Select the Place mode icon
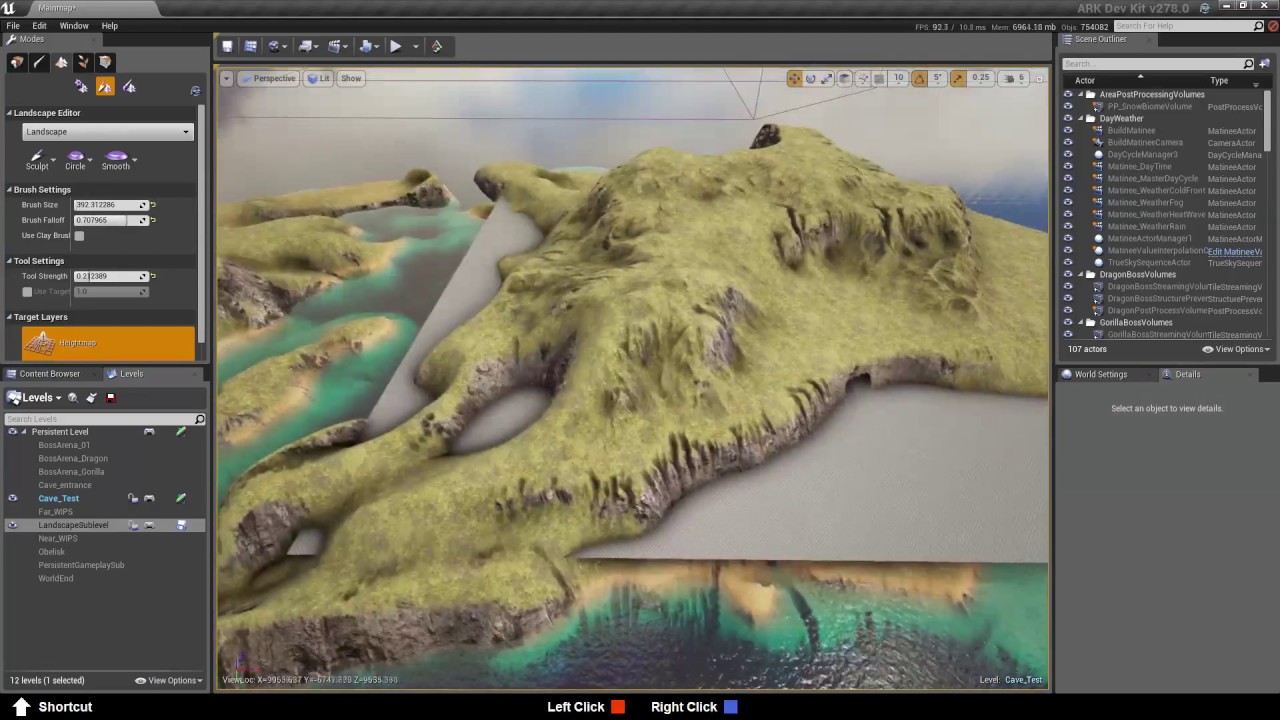 click(17, 62)
